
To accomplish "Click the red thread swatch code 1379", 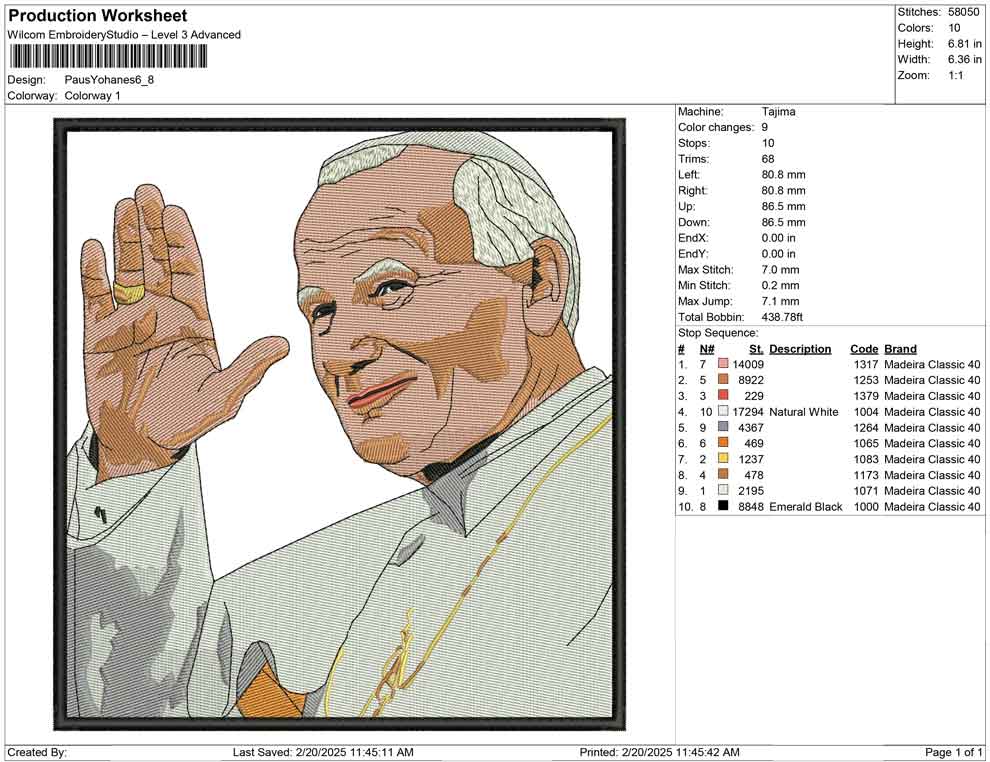I will click(x=723, y=396).
